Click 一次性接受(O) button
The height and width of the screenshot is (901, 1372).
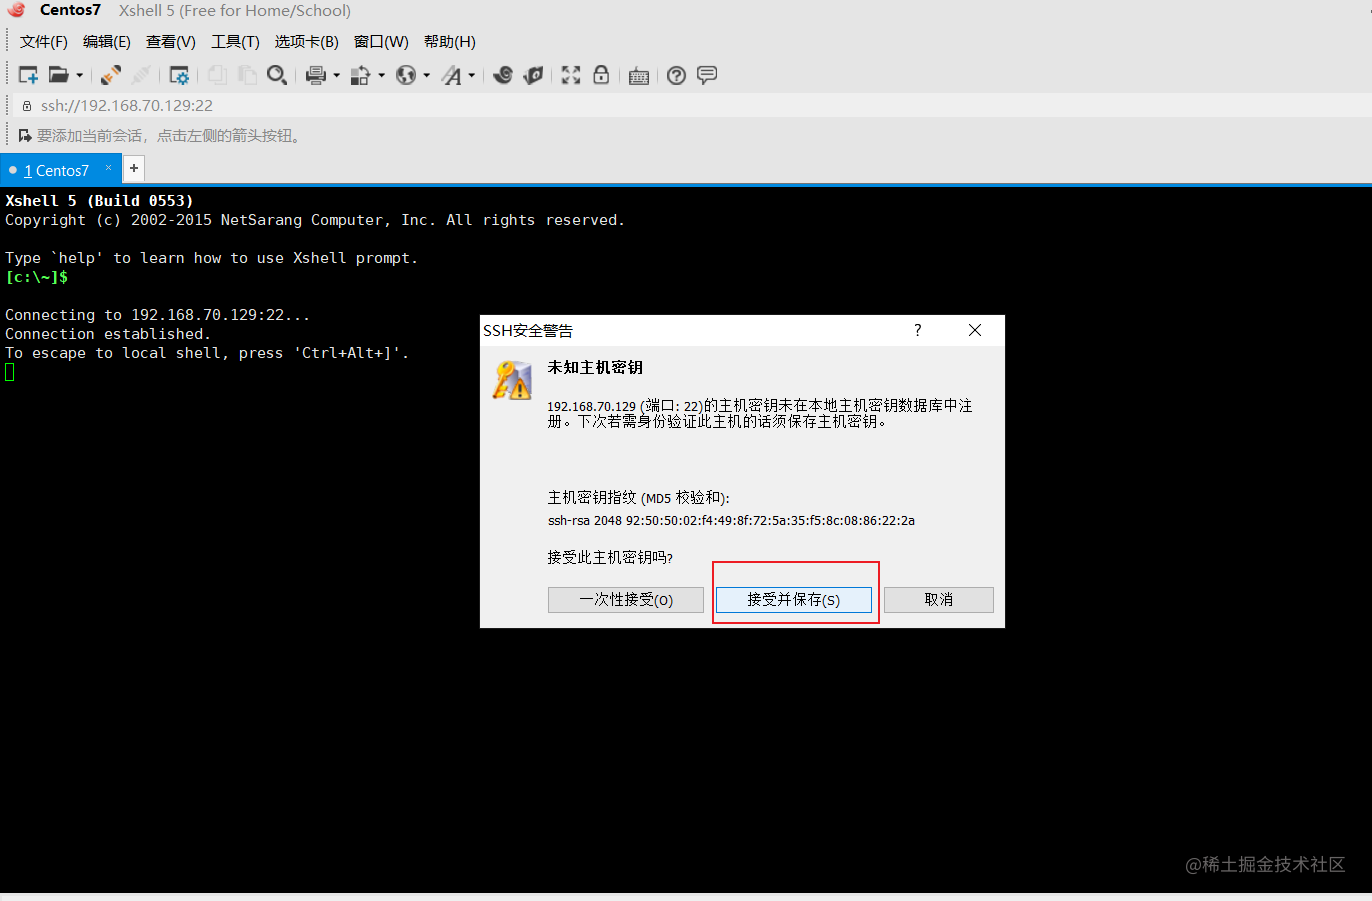[x=626, y=599]
